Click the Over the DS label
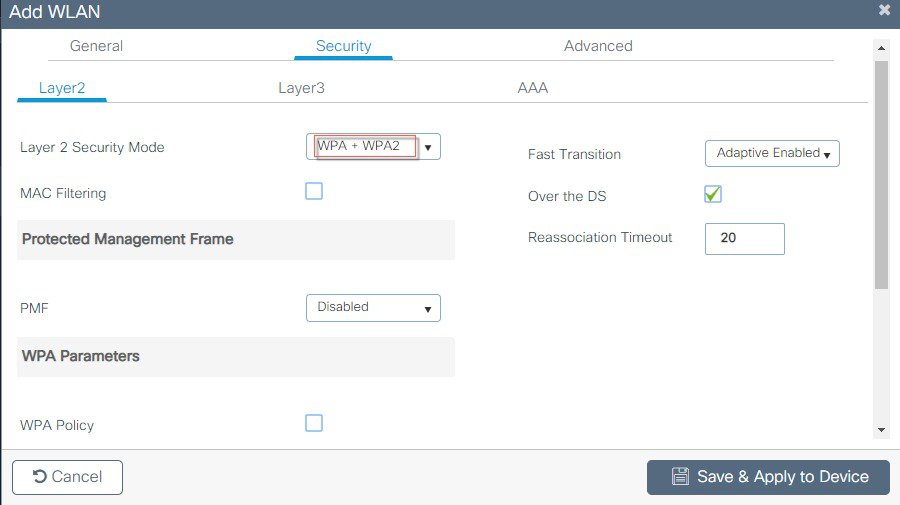 click(x=567, y=196)
